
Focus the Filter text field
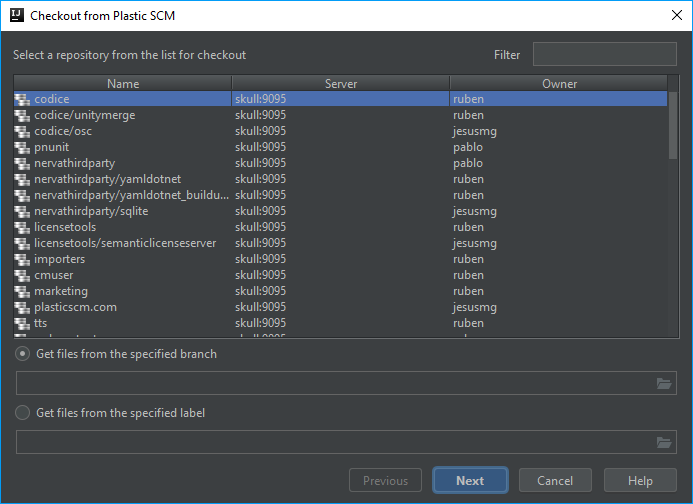[x=605, y=54]
